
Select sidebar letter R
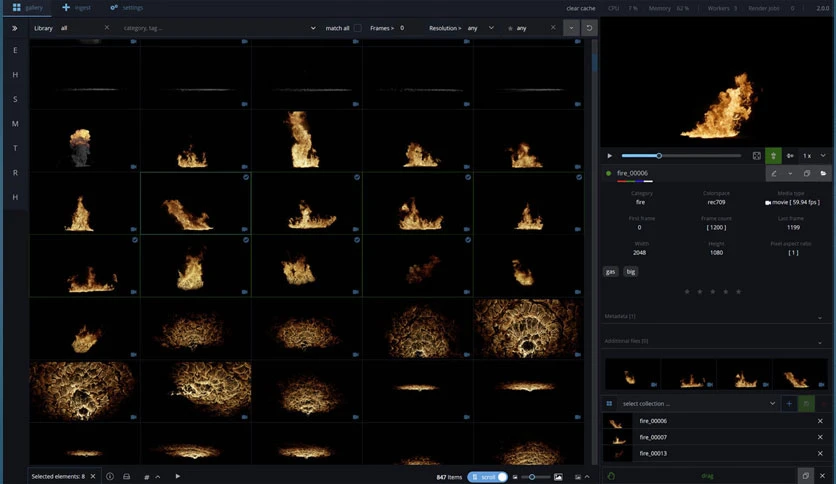(15, 173)
